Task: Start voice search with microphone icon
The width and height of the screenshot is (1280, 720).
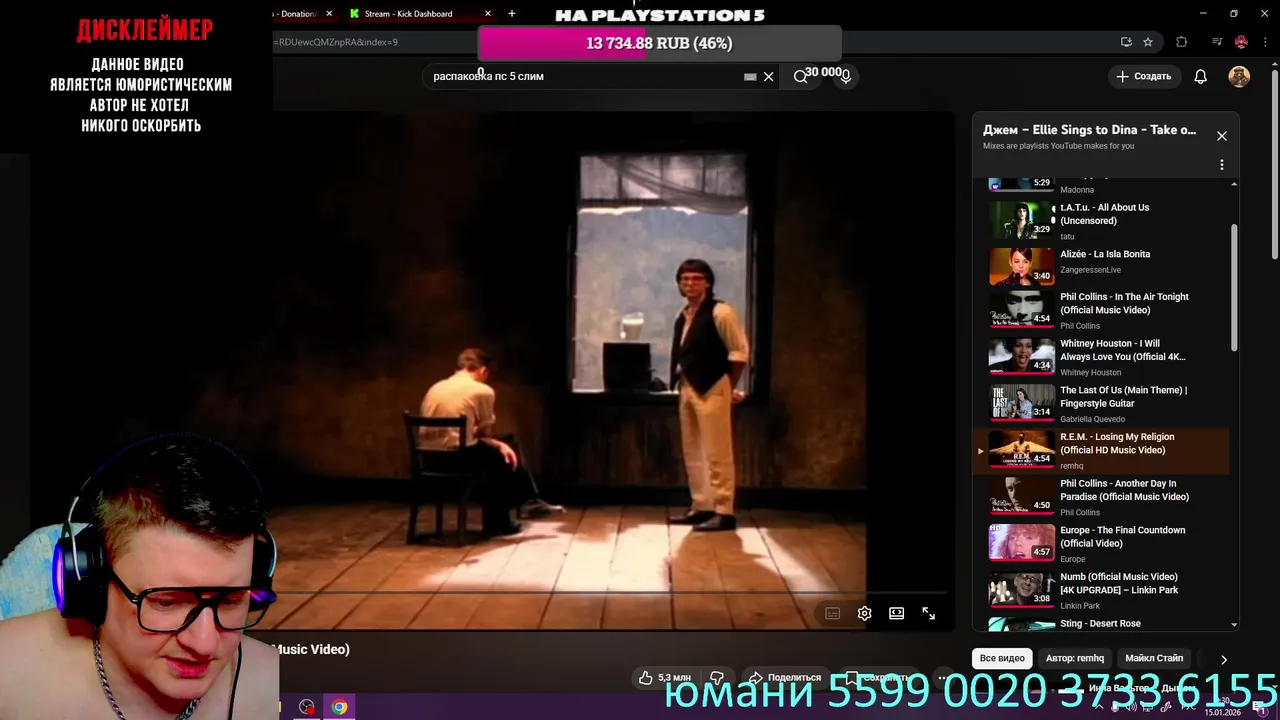Action: point(845,77)
